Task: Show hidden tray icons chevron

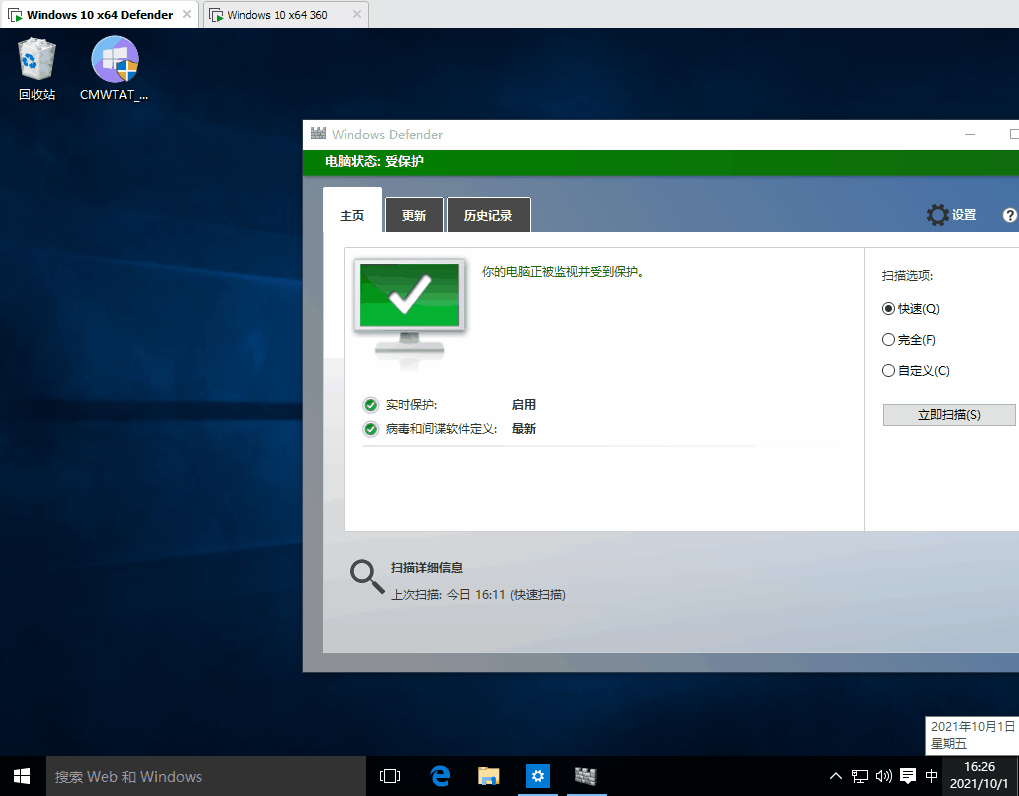Action: click(836, 776)
